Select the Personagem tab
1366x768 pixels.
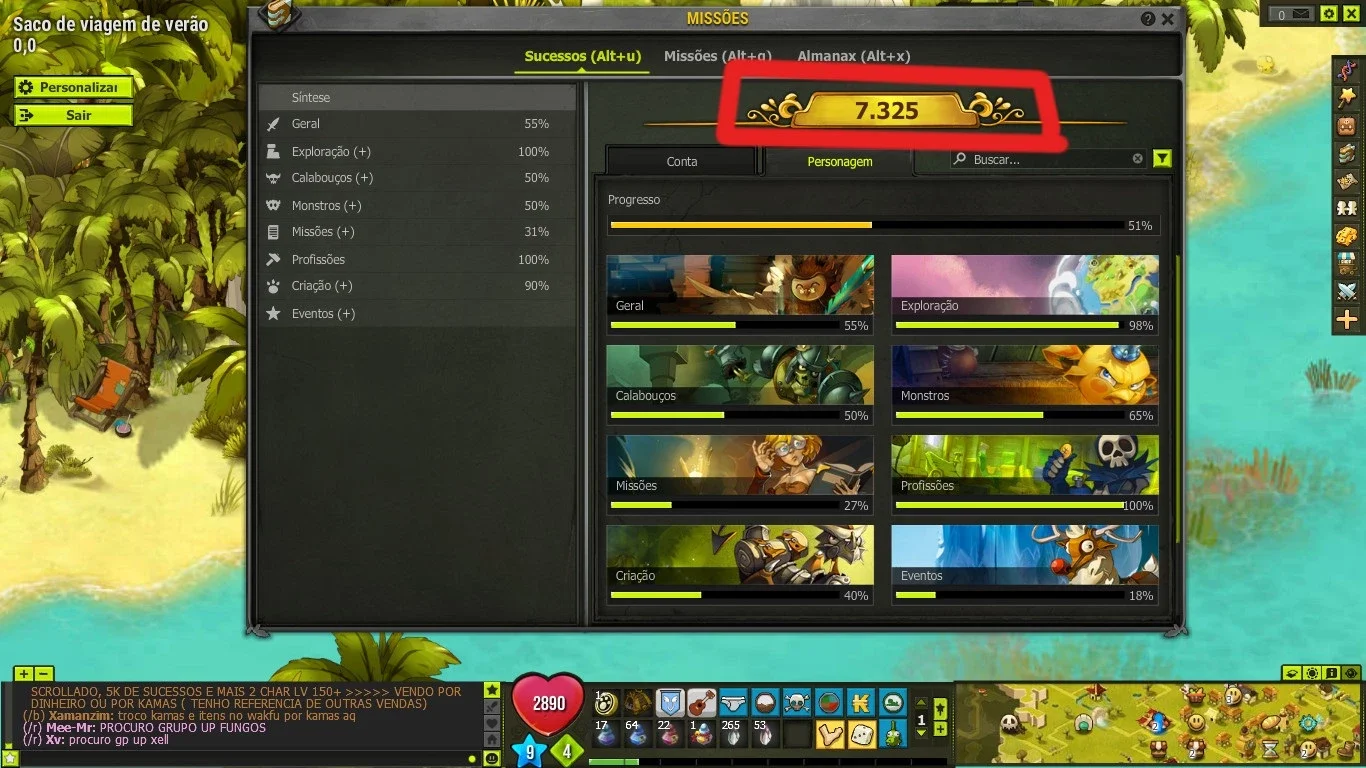840,161
